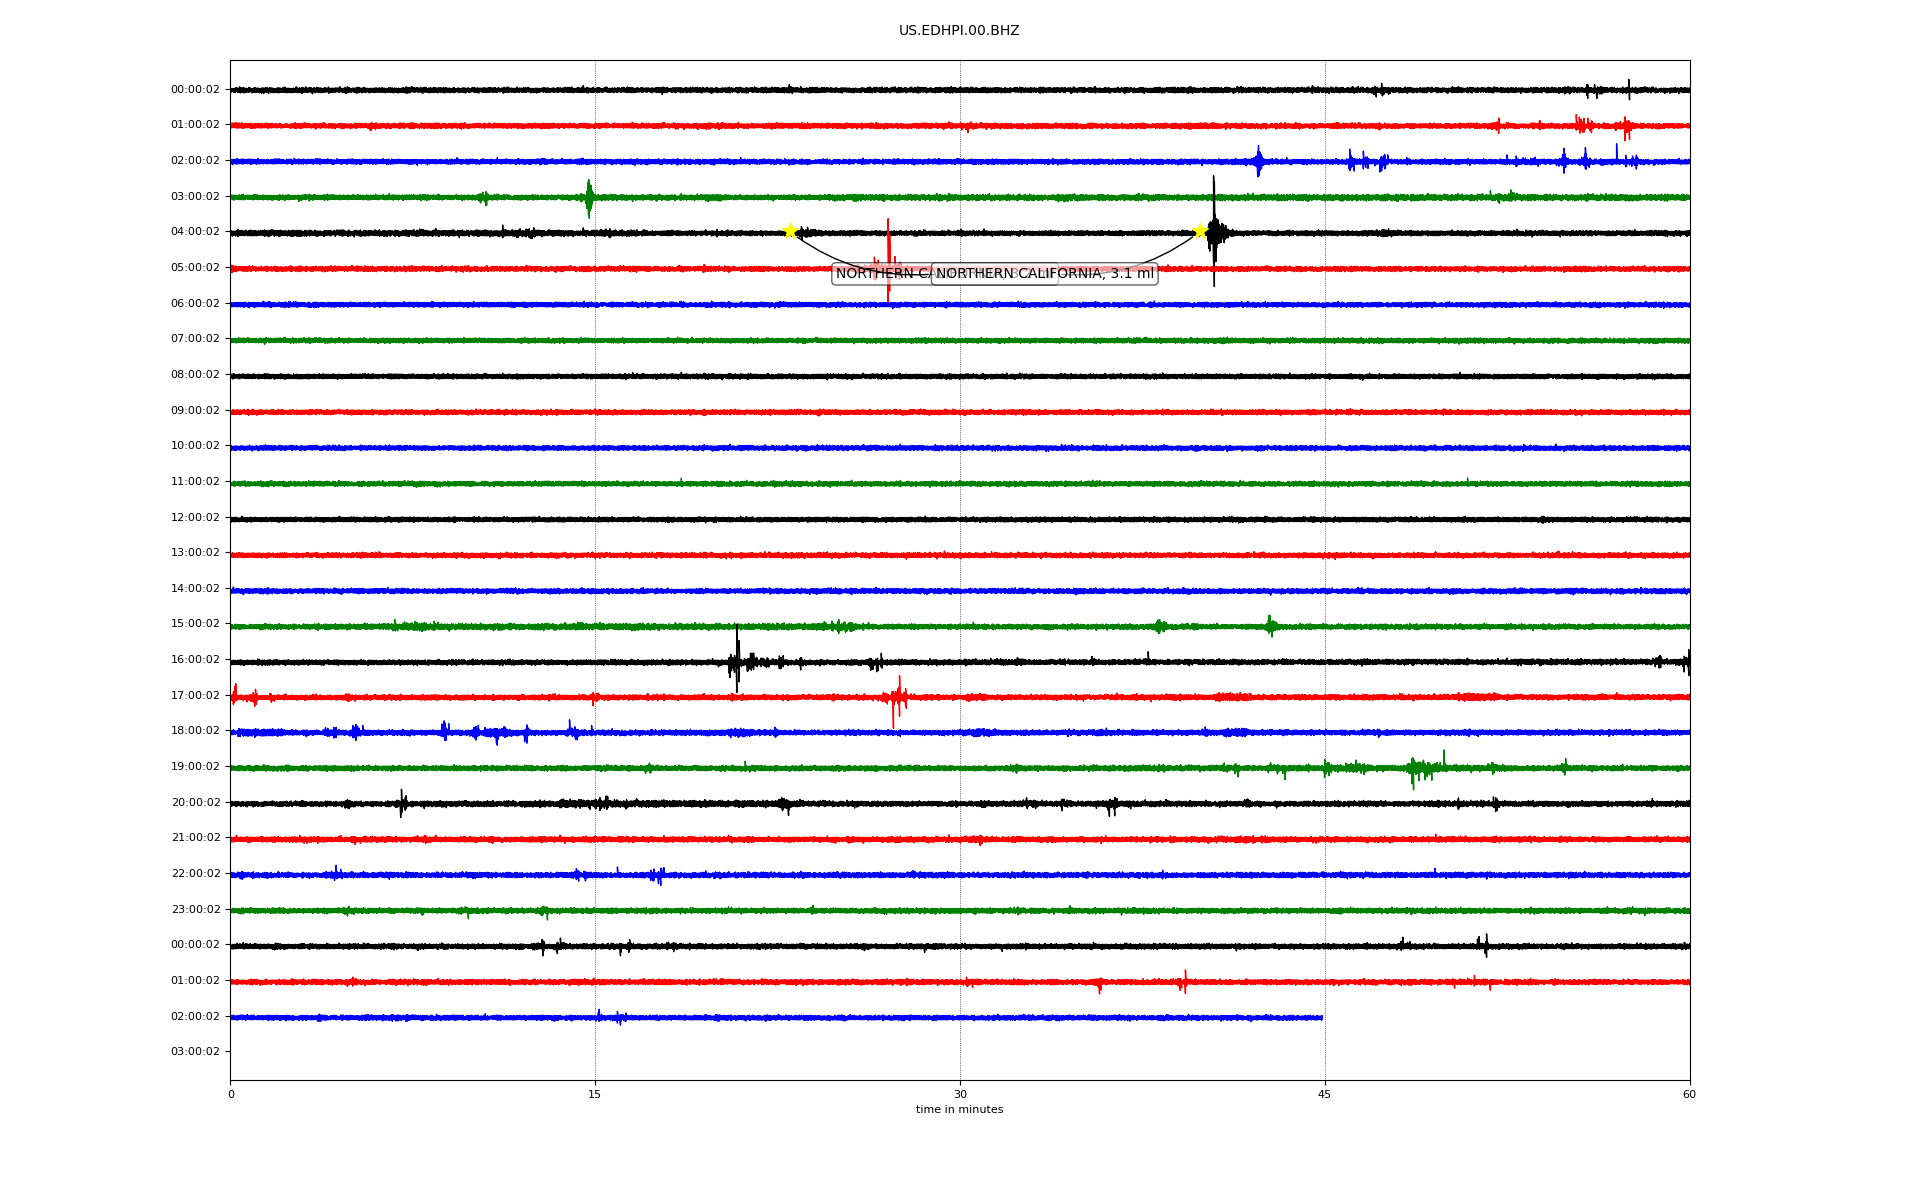Click the 45 tick label on x-axis

coord(1324,1094)
